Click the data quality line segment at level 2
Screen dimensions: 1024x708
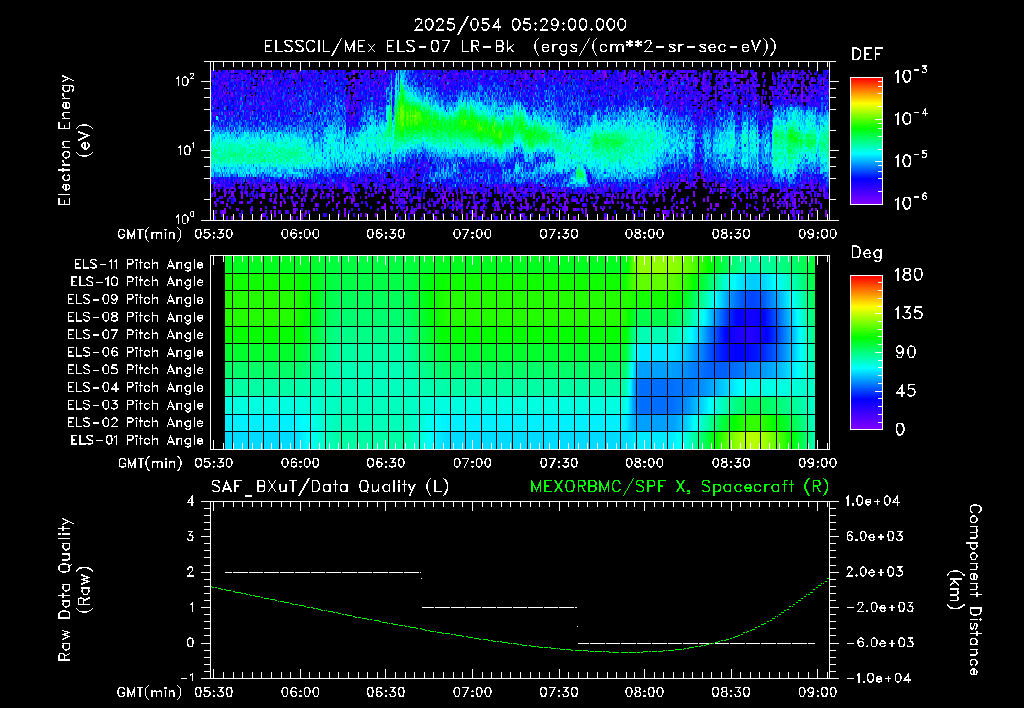[x=323, y=572]
